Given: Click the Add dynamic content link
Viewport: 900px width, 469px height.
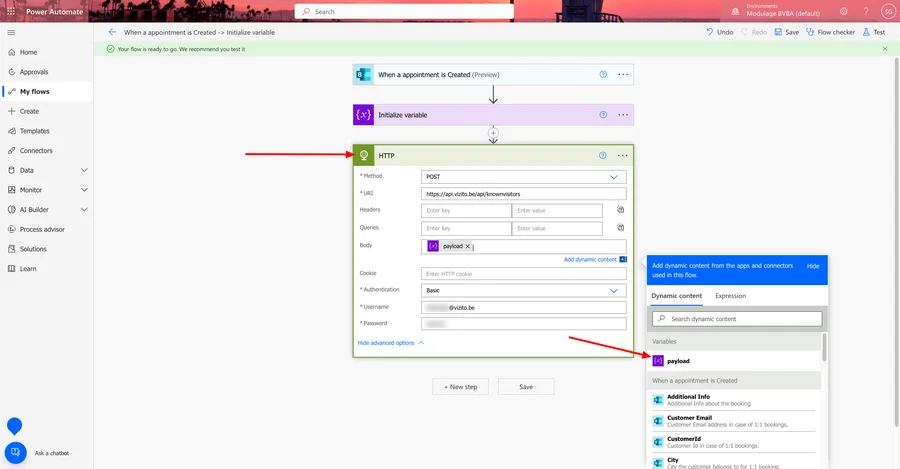Looking at the screenshot, I should coord(590,259).
